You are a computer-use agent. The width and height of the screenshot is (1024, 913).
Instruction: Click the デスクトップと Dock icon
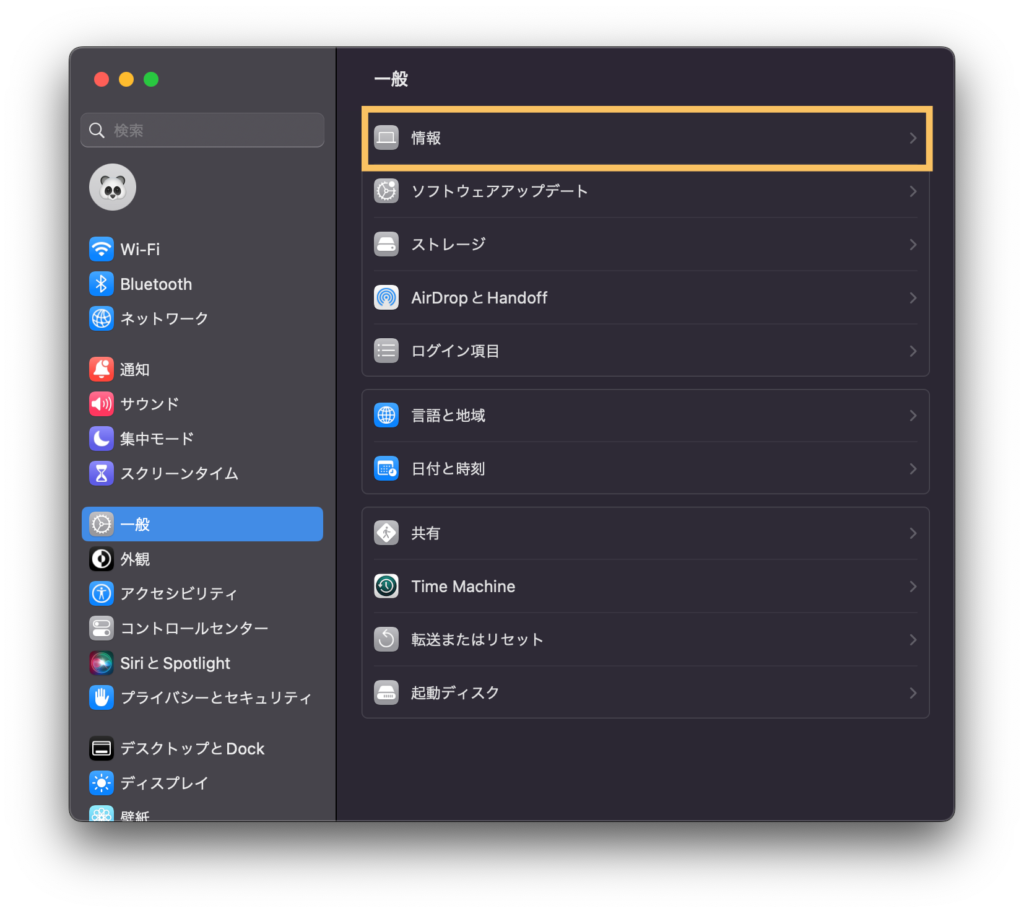101,748
